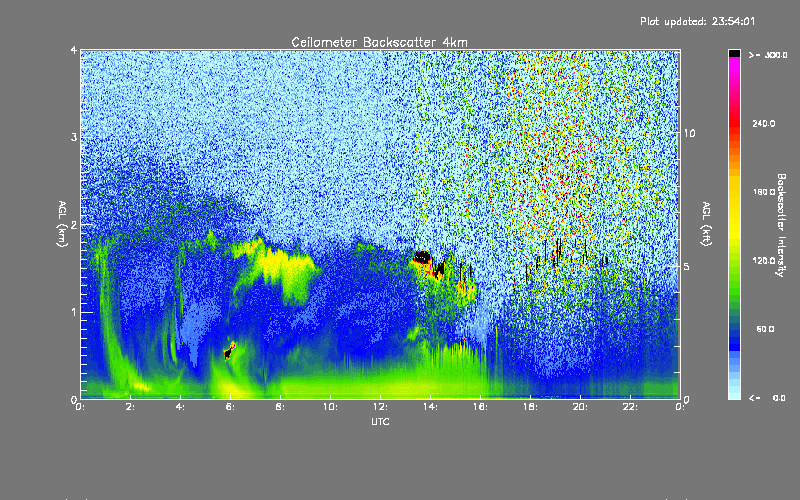Click the '240.0' colorbar value
The height and width of the screenshot is (500, 800).
point(764,123)
